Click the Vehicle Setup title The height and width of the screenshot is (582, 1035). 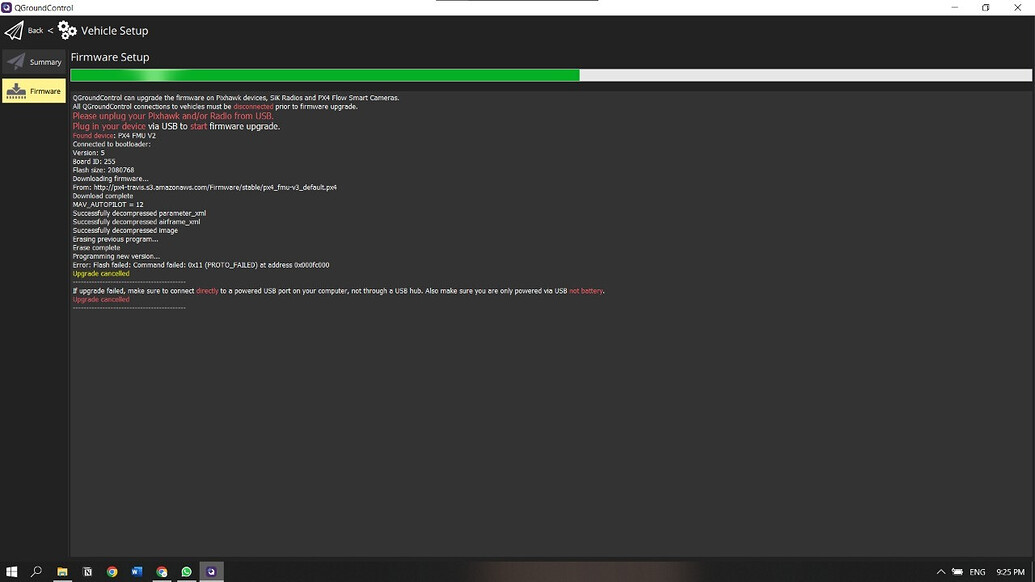click(114, 31)
